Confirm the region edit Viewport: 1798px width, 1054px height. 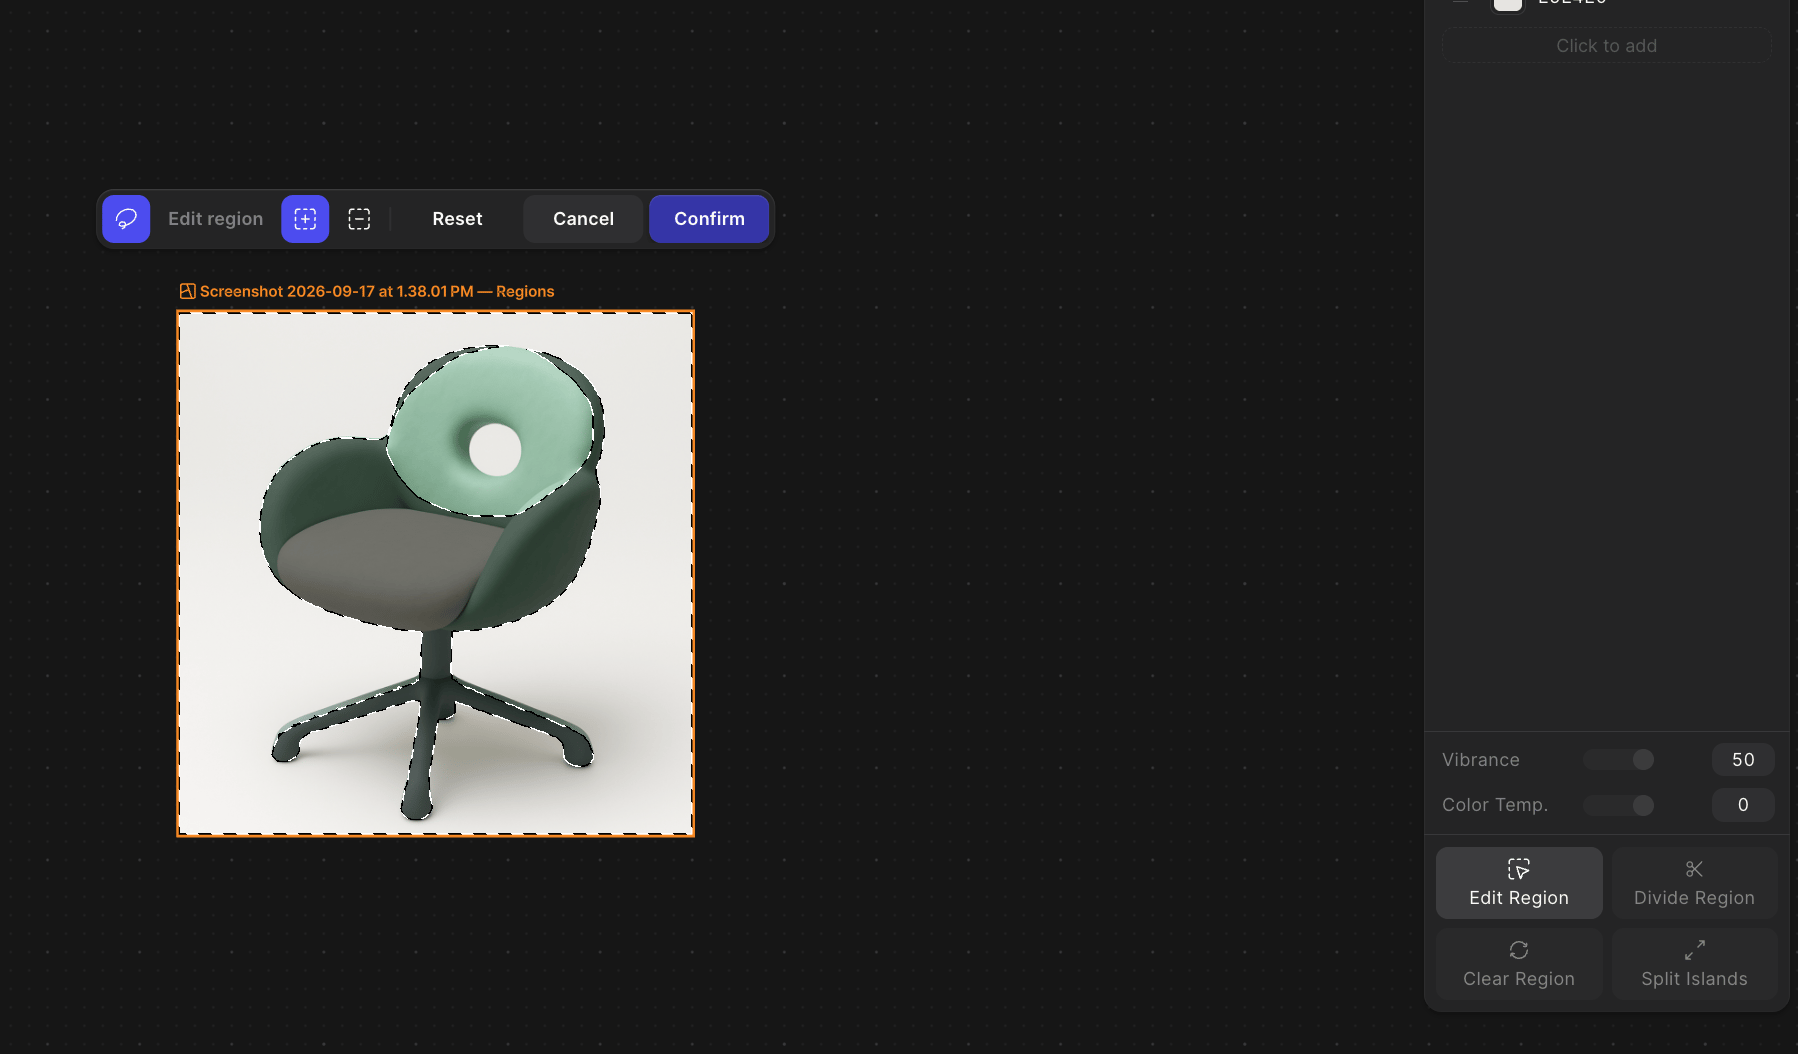(x=709, y=219)
